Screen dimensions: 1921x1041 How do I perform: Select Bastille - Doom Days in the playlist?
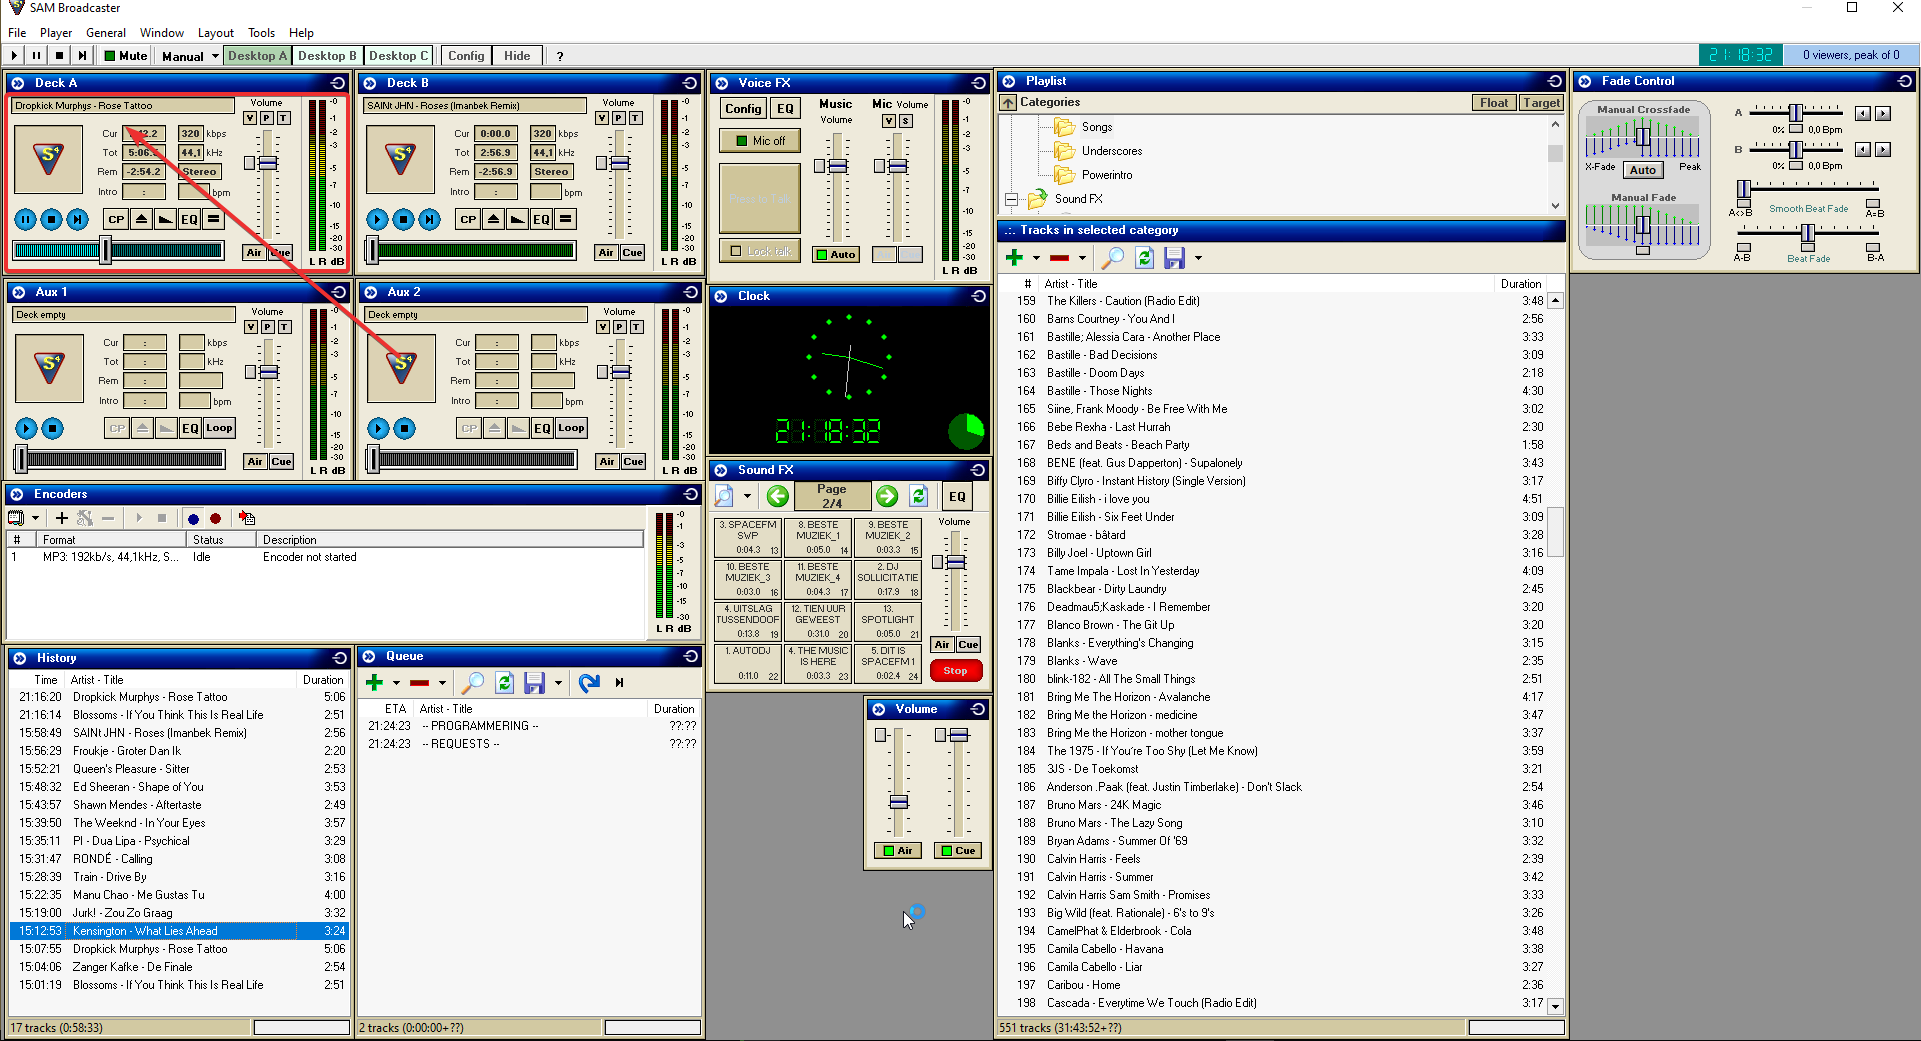click(1095, 373)
